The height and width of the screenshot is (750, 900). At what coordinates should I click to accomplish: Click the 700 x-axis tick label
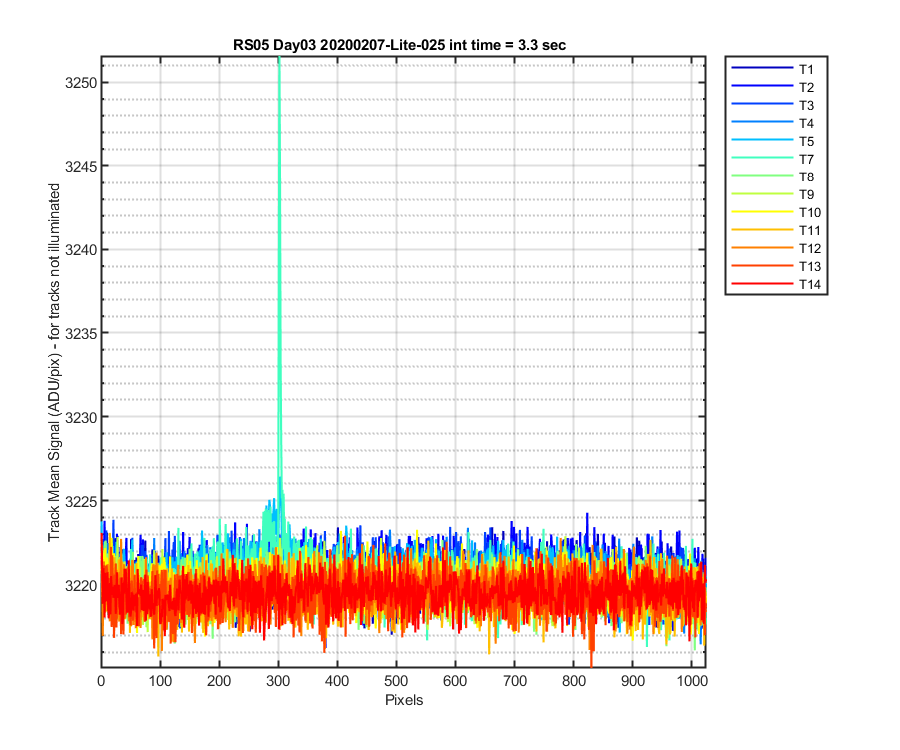tap(515, 681)
